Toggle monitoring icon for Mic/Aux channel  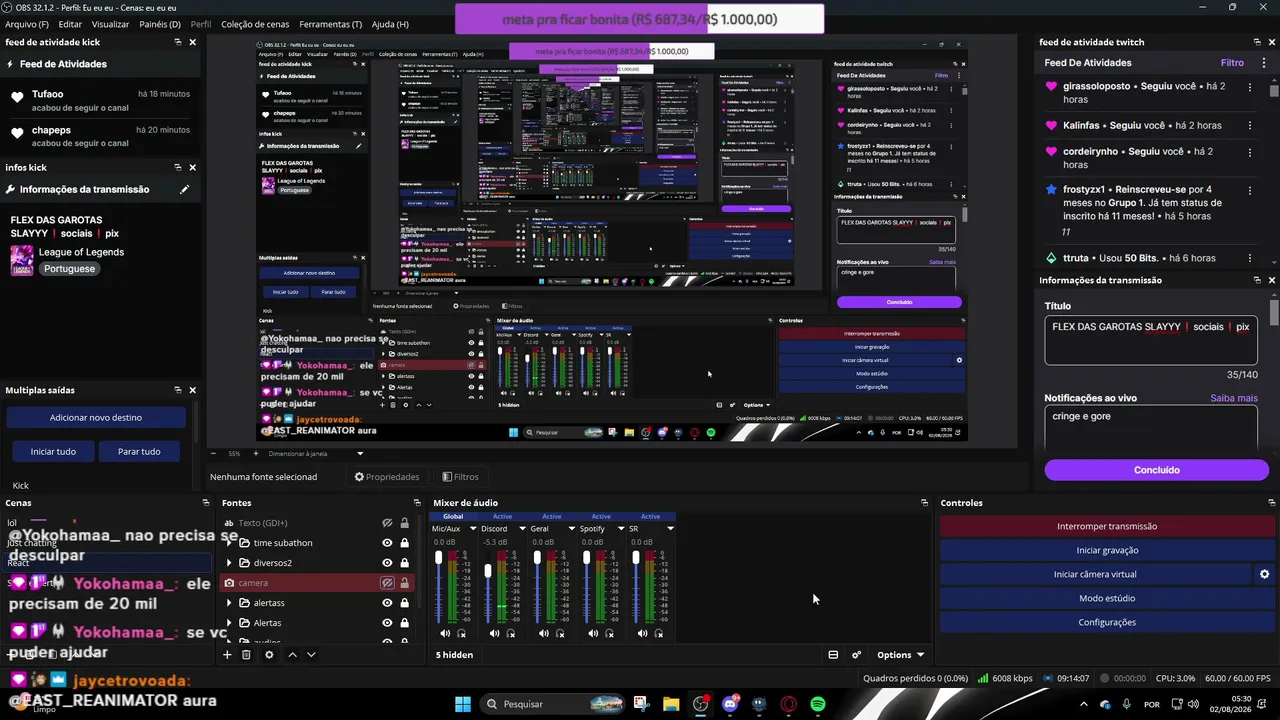(462, 633)
